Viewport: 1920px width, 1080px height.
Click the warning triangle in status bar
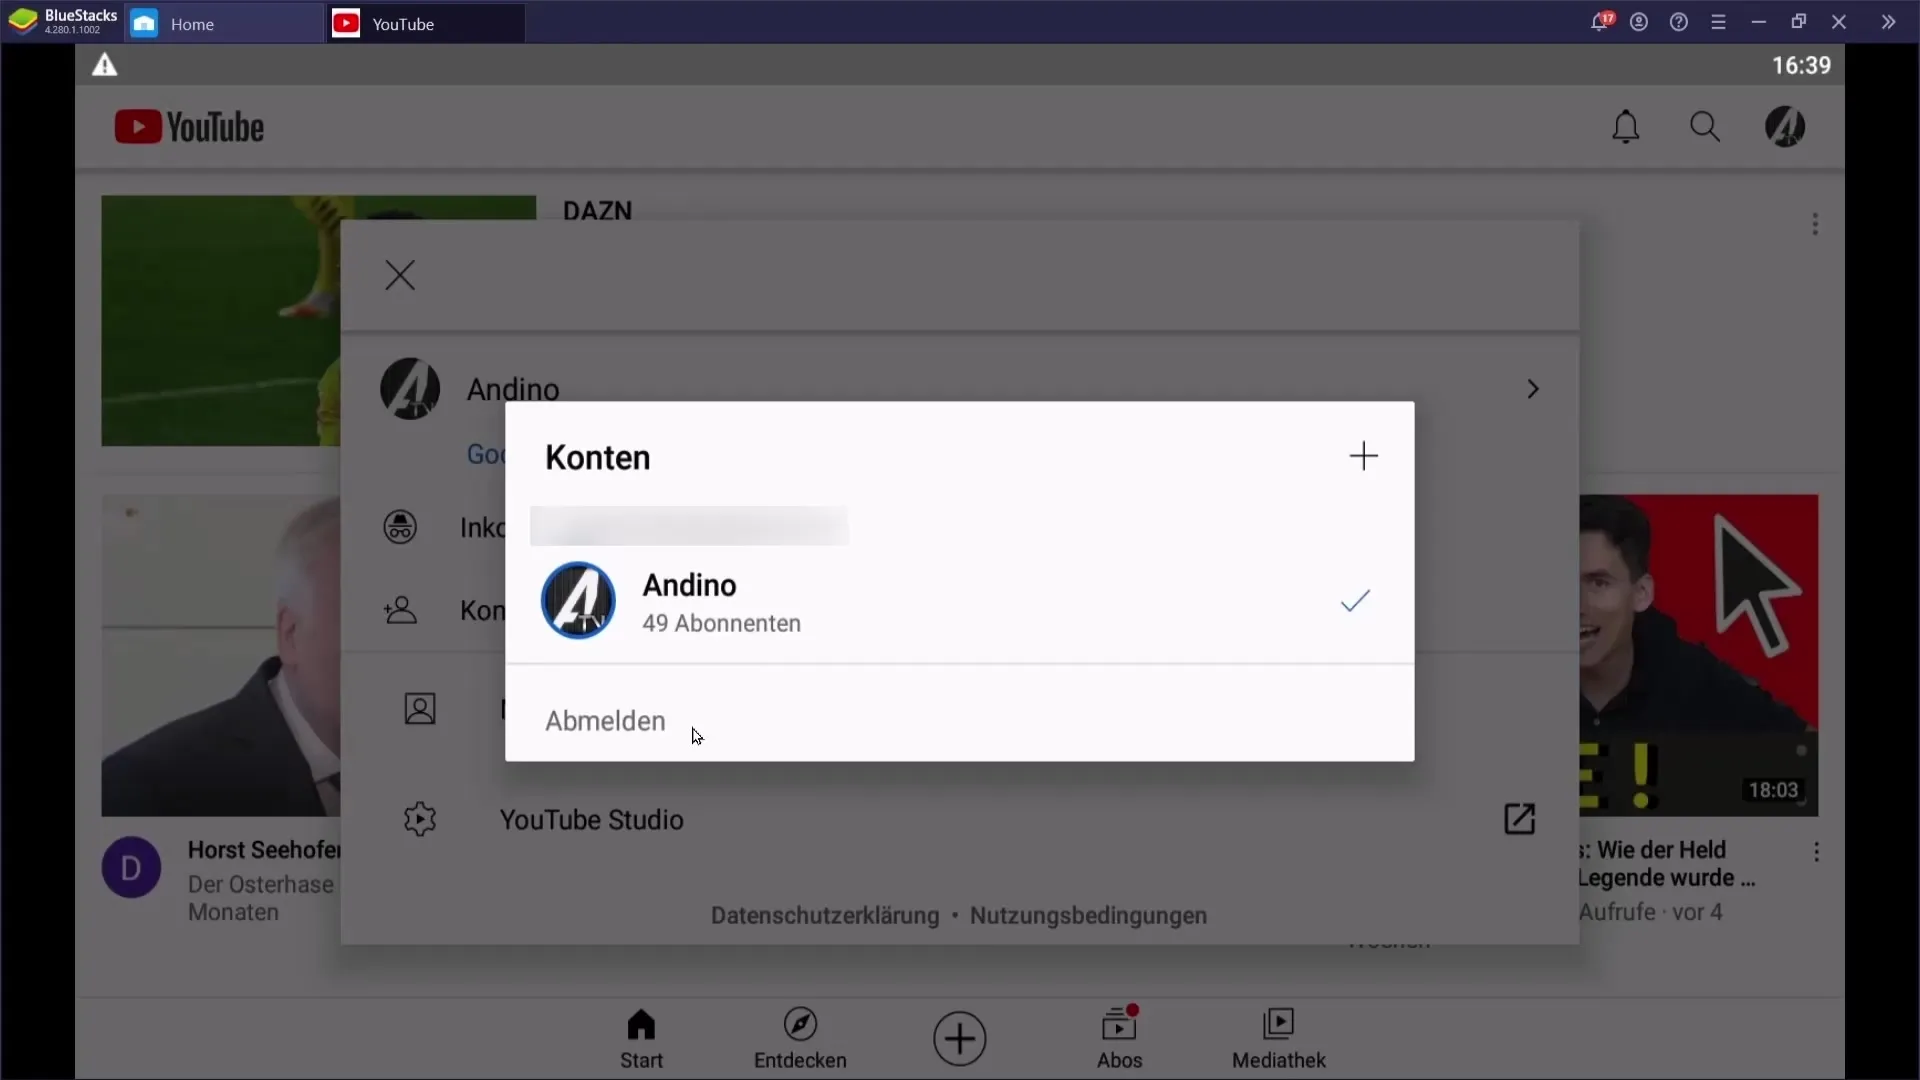point(105,66)
